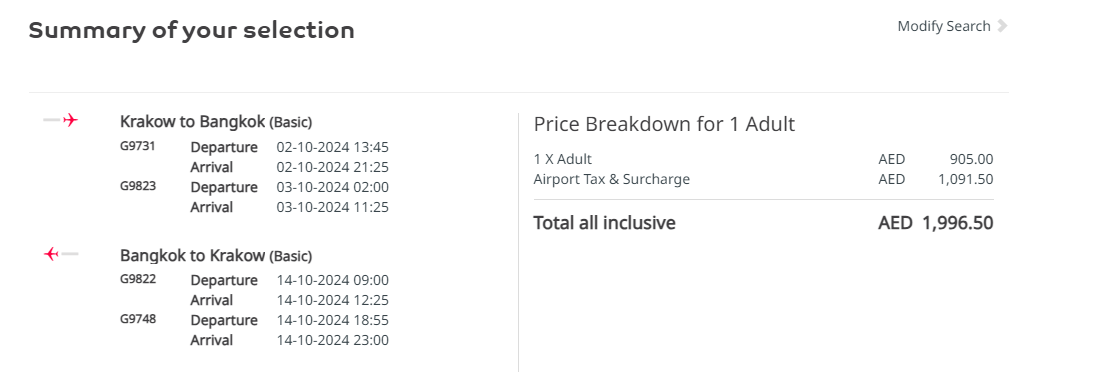Click the 1,091.50 surcharge amount
Screen dimensions: 1116x372
coord(965,179)
